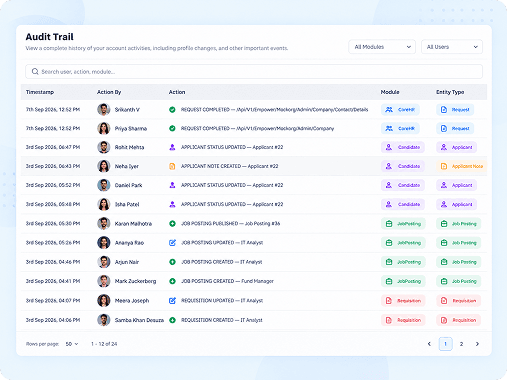Click the Applicant Note entity tag
This screenshot has height=380, width=507.
click(462, 166)
